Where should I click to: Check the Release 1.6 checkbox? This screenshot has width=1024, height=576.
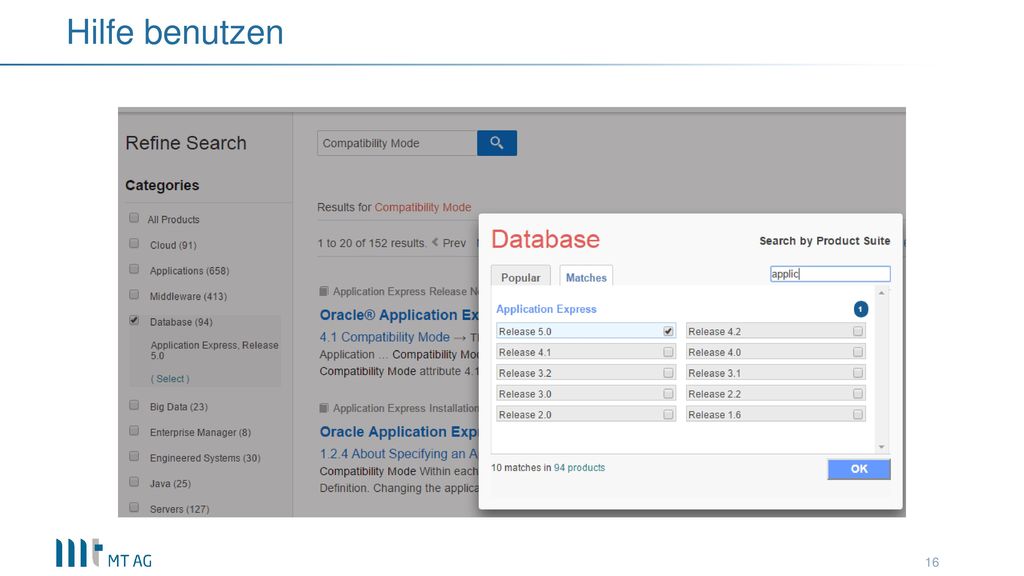[x=857, y=415]
